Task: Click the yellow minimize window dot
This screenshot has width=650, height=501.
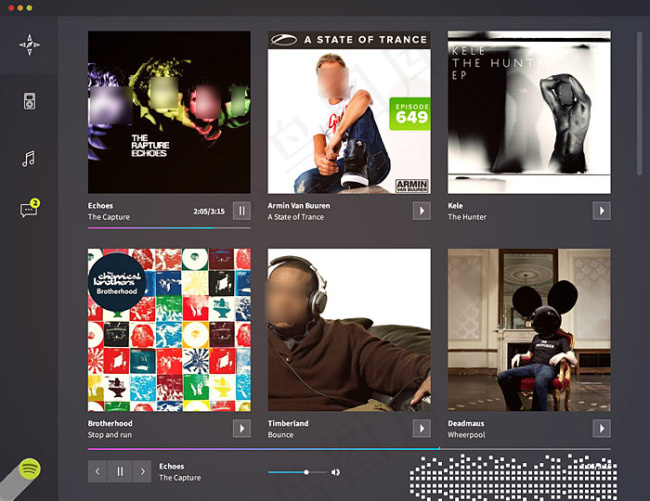Action: click(20, 8)
